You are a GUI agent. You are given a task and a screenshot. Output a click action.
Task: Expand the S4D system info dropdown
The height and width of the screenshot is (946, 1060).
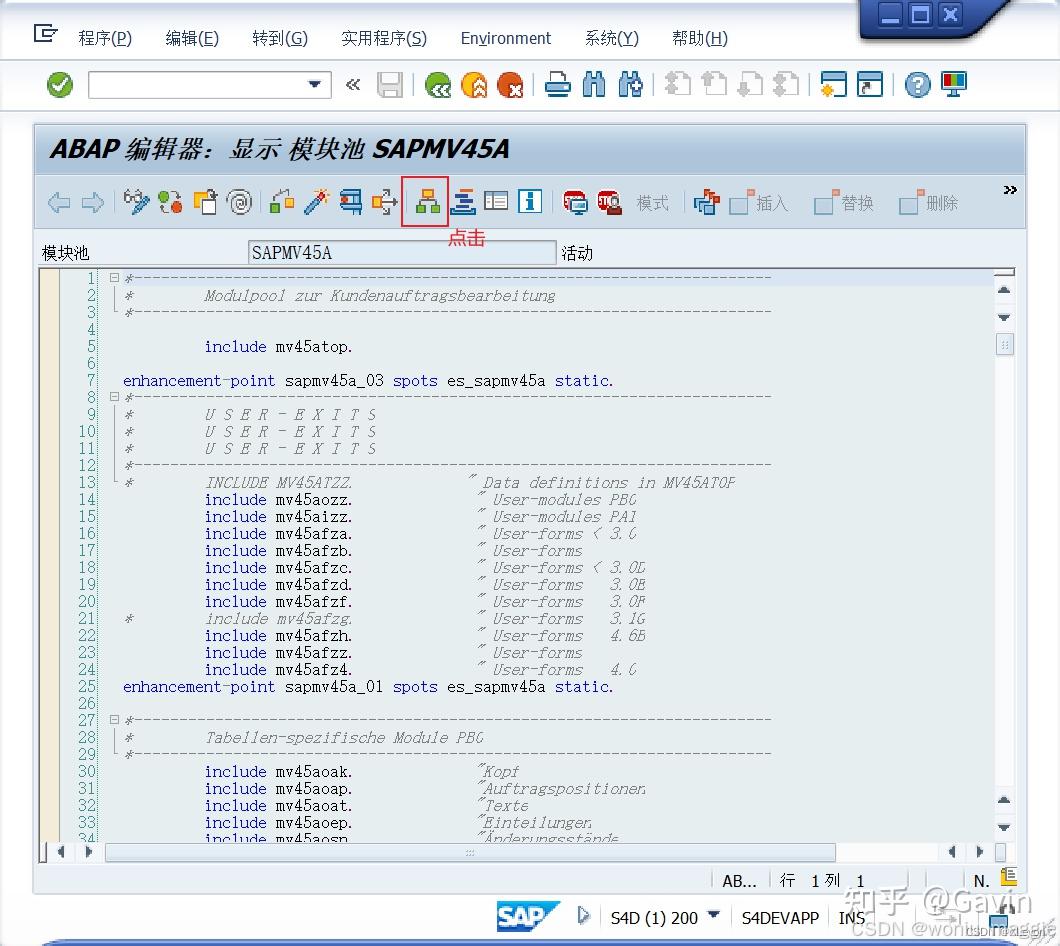[x=713, y=915]
